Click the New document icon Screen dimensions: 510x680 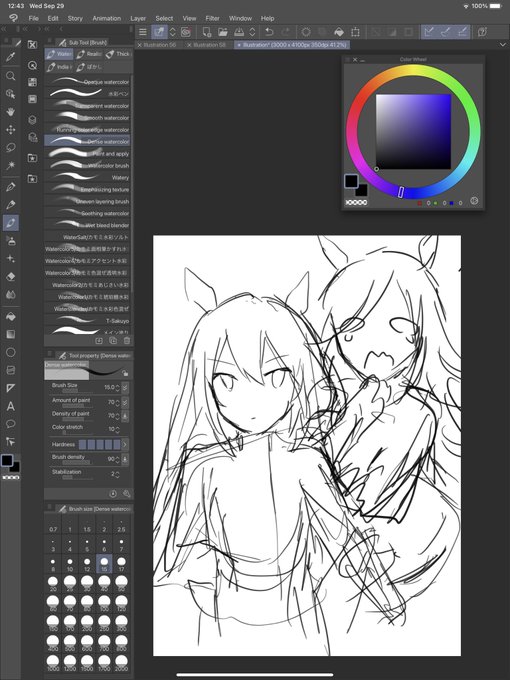[206, 32]
